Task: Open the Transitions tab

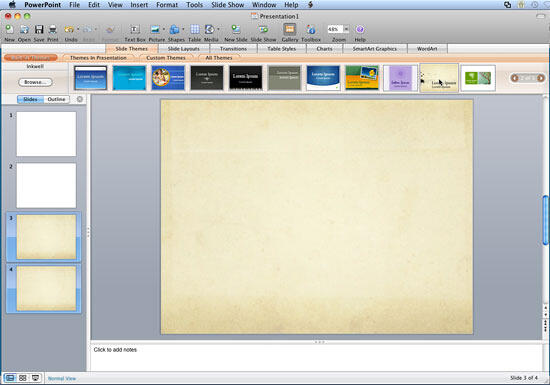Action: pos(233,49)
